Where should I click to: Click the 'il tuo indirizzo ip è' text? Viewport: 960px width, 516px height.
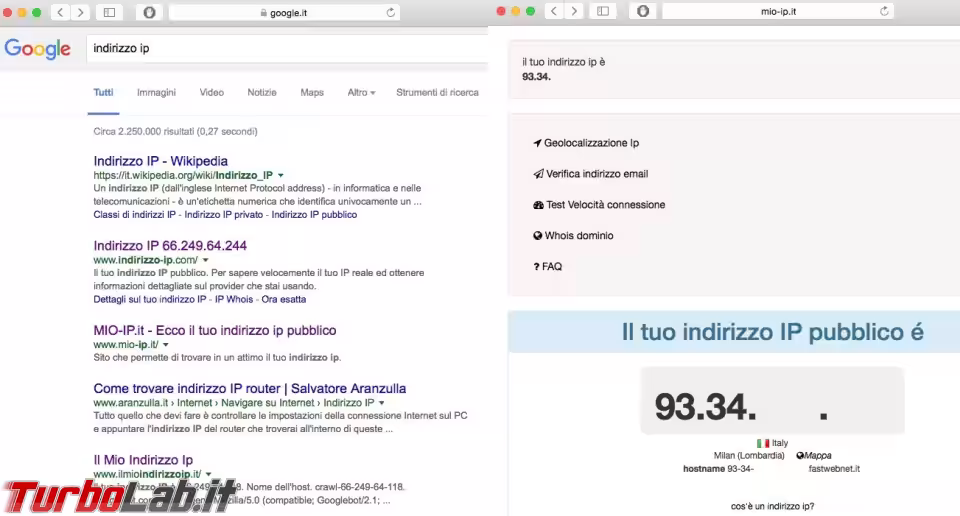563,62
